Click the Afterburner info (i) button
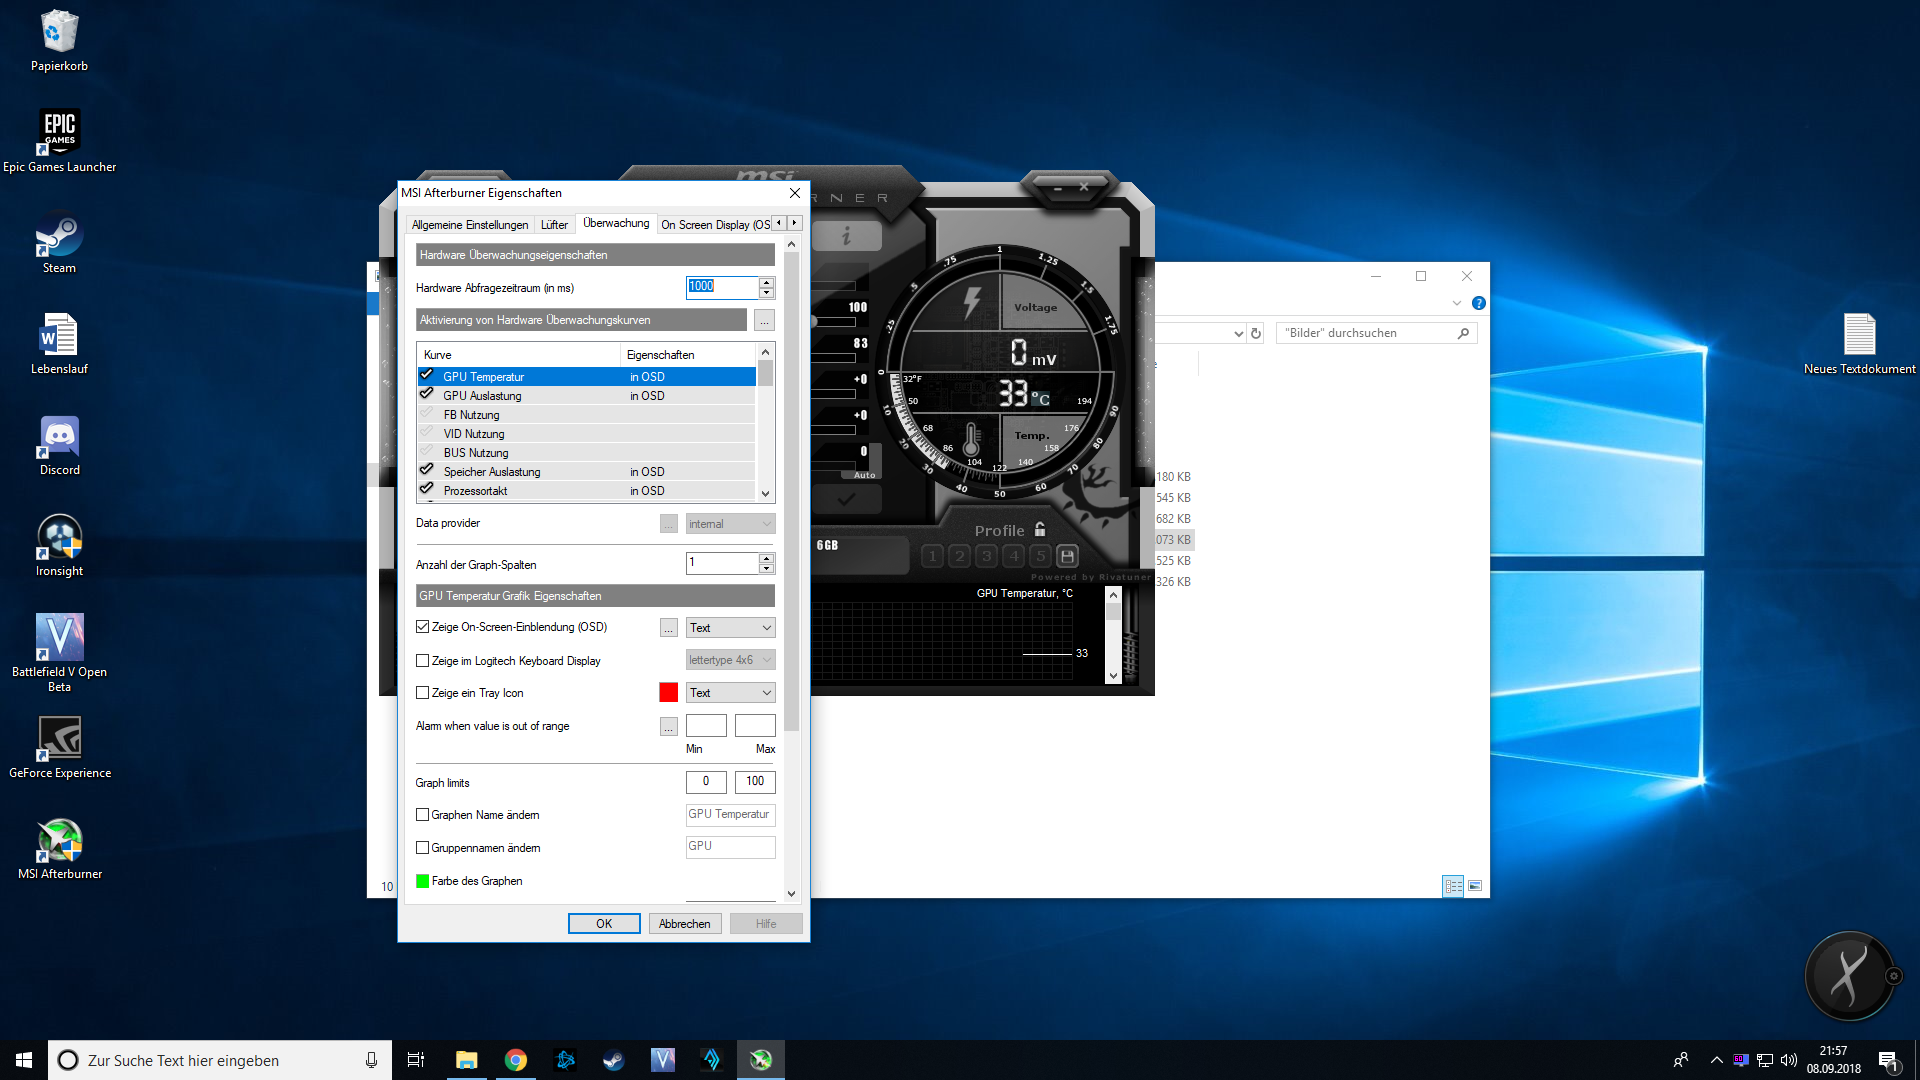1920x1080 pixels. coord(846,236)
